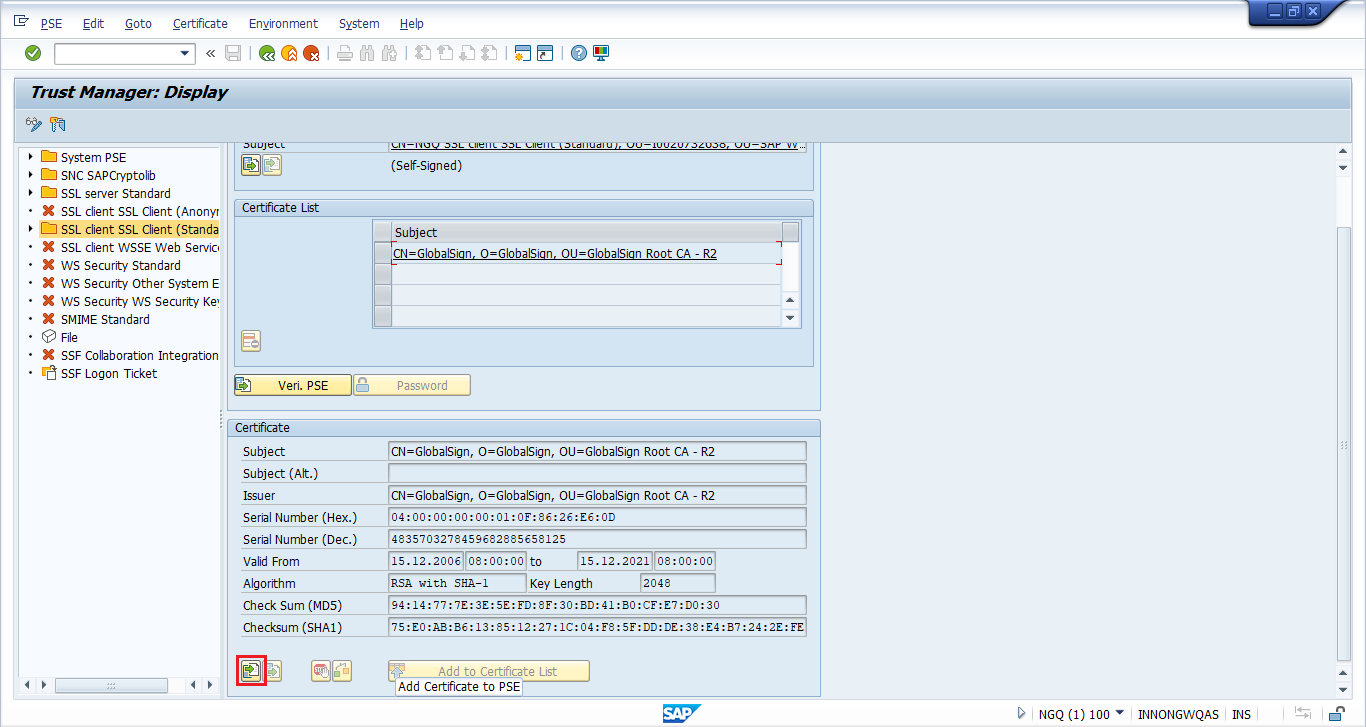Click the lock icon in status bar
This screenshot has width=1366, height=727.
pos(1336,714)
